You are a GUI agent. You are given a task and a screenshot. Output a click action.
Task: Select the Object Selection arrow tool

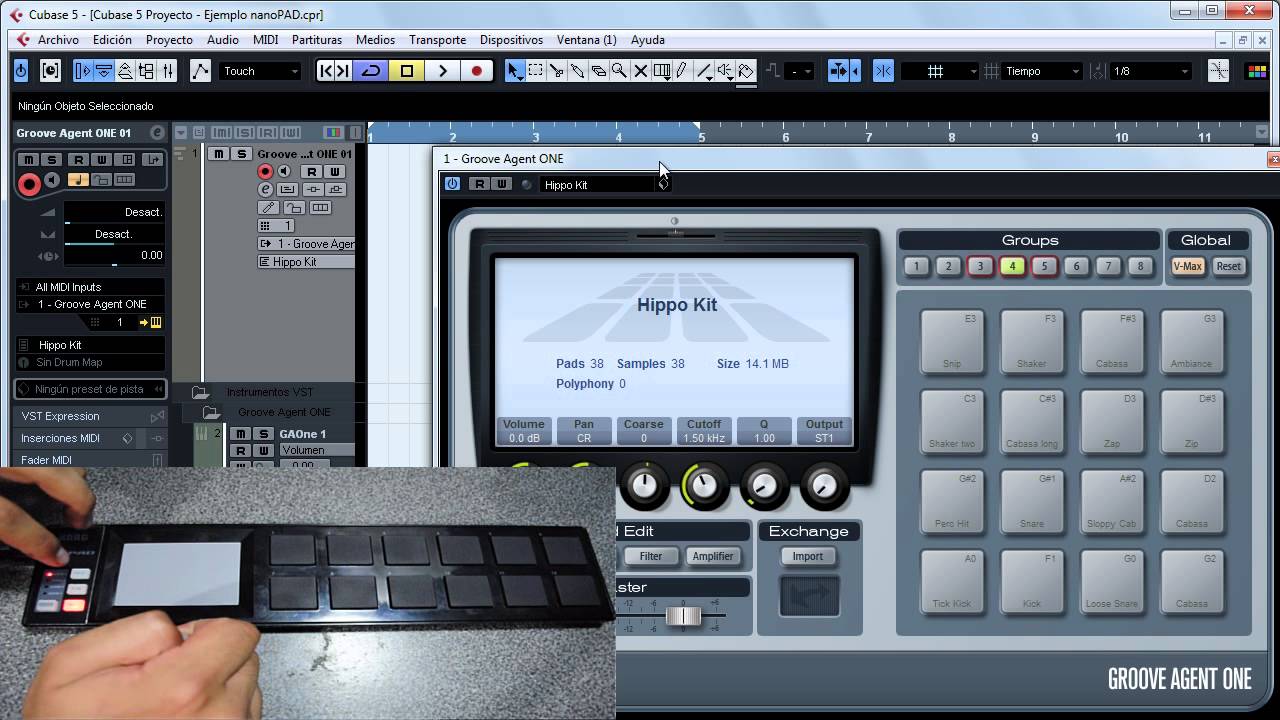(x=514, y=71)
